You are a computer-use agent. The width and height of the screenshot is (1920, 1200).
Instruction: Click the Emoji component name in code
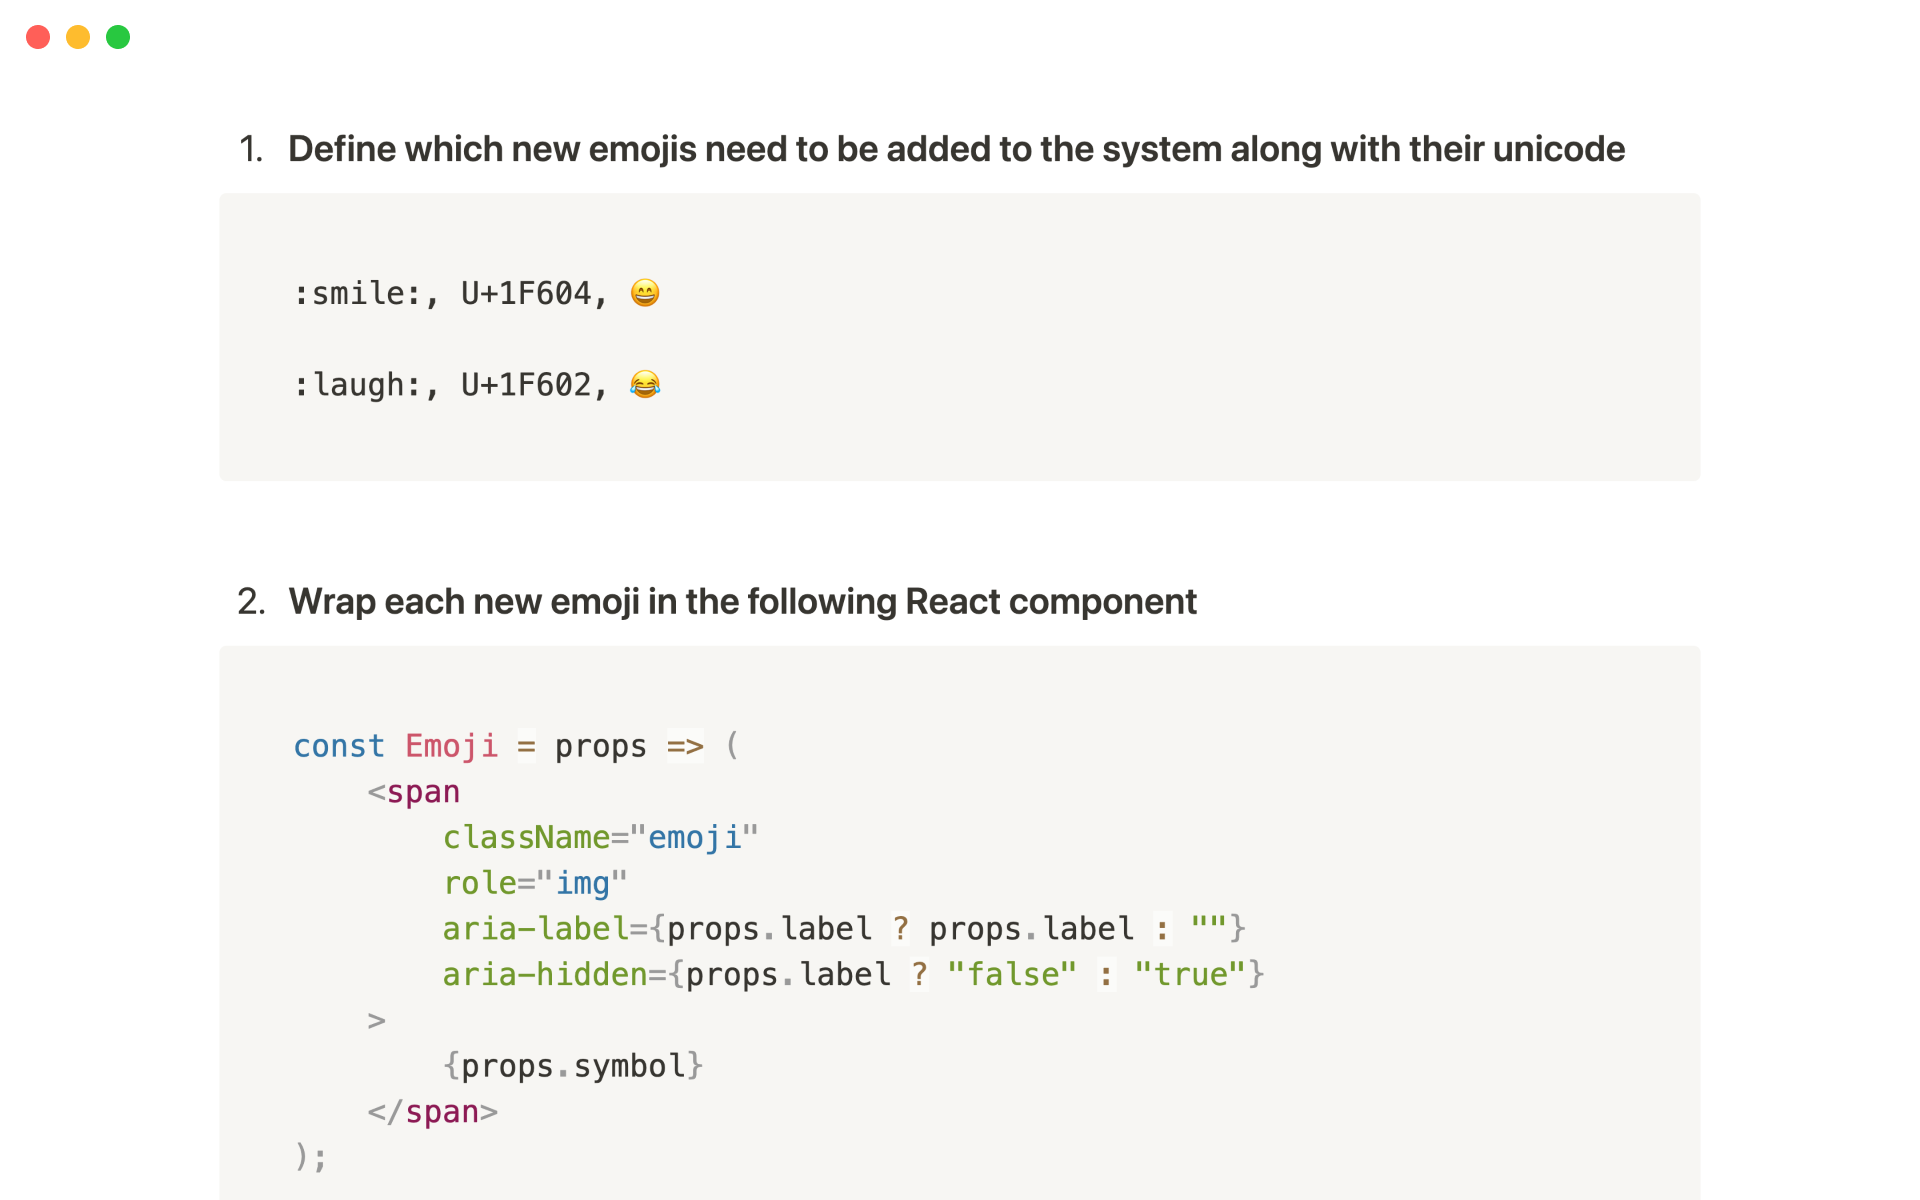[451, 746]
